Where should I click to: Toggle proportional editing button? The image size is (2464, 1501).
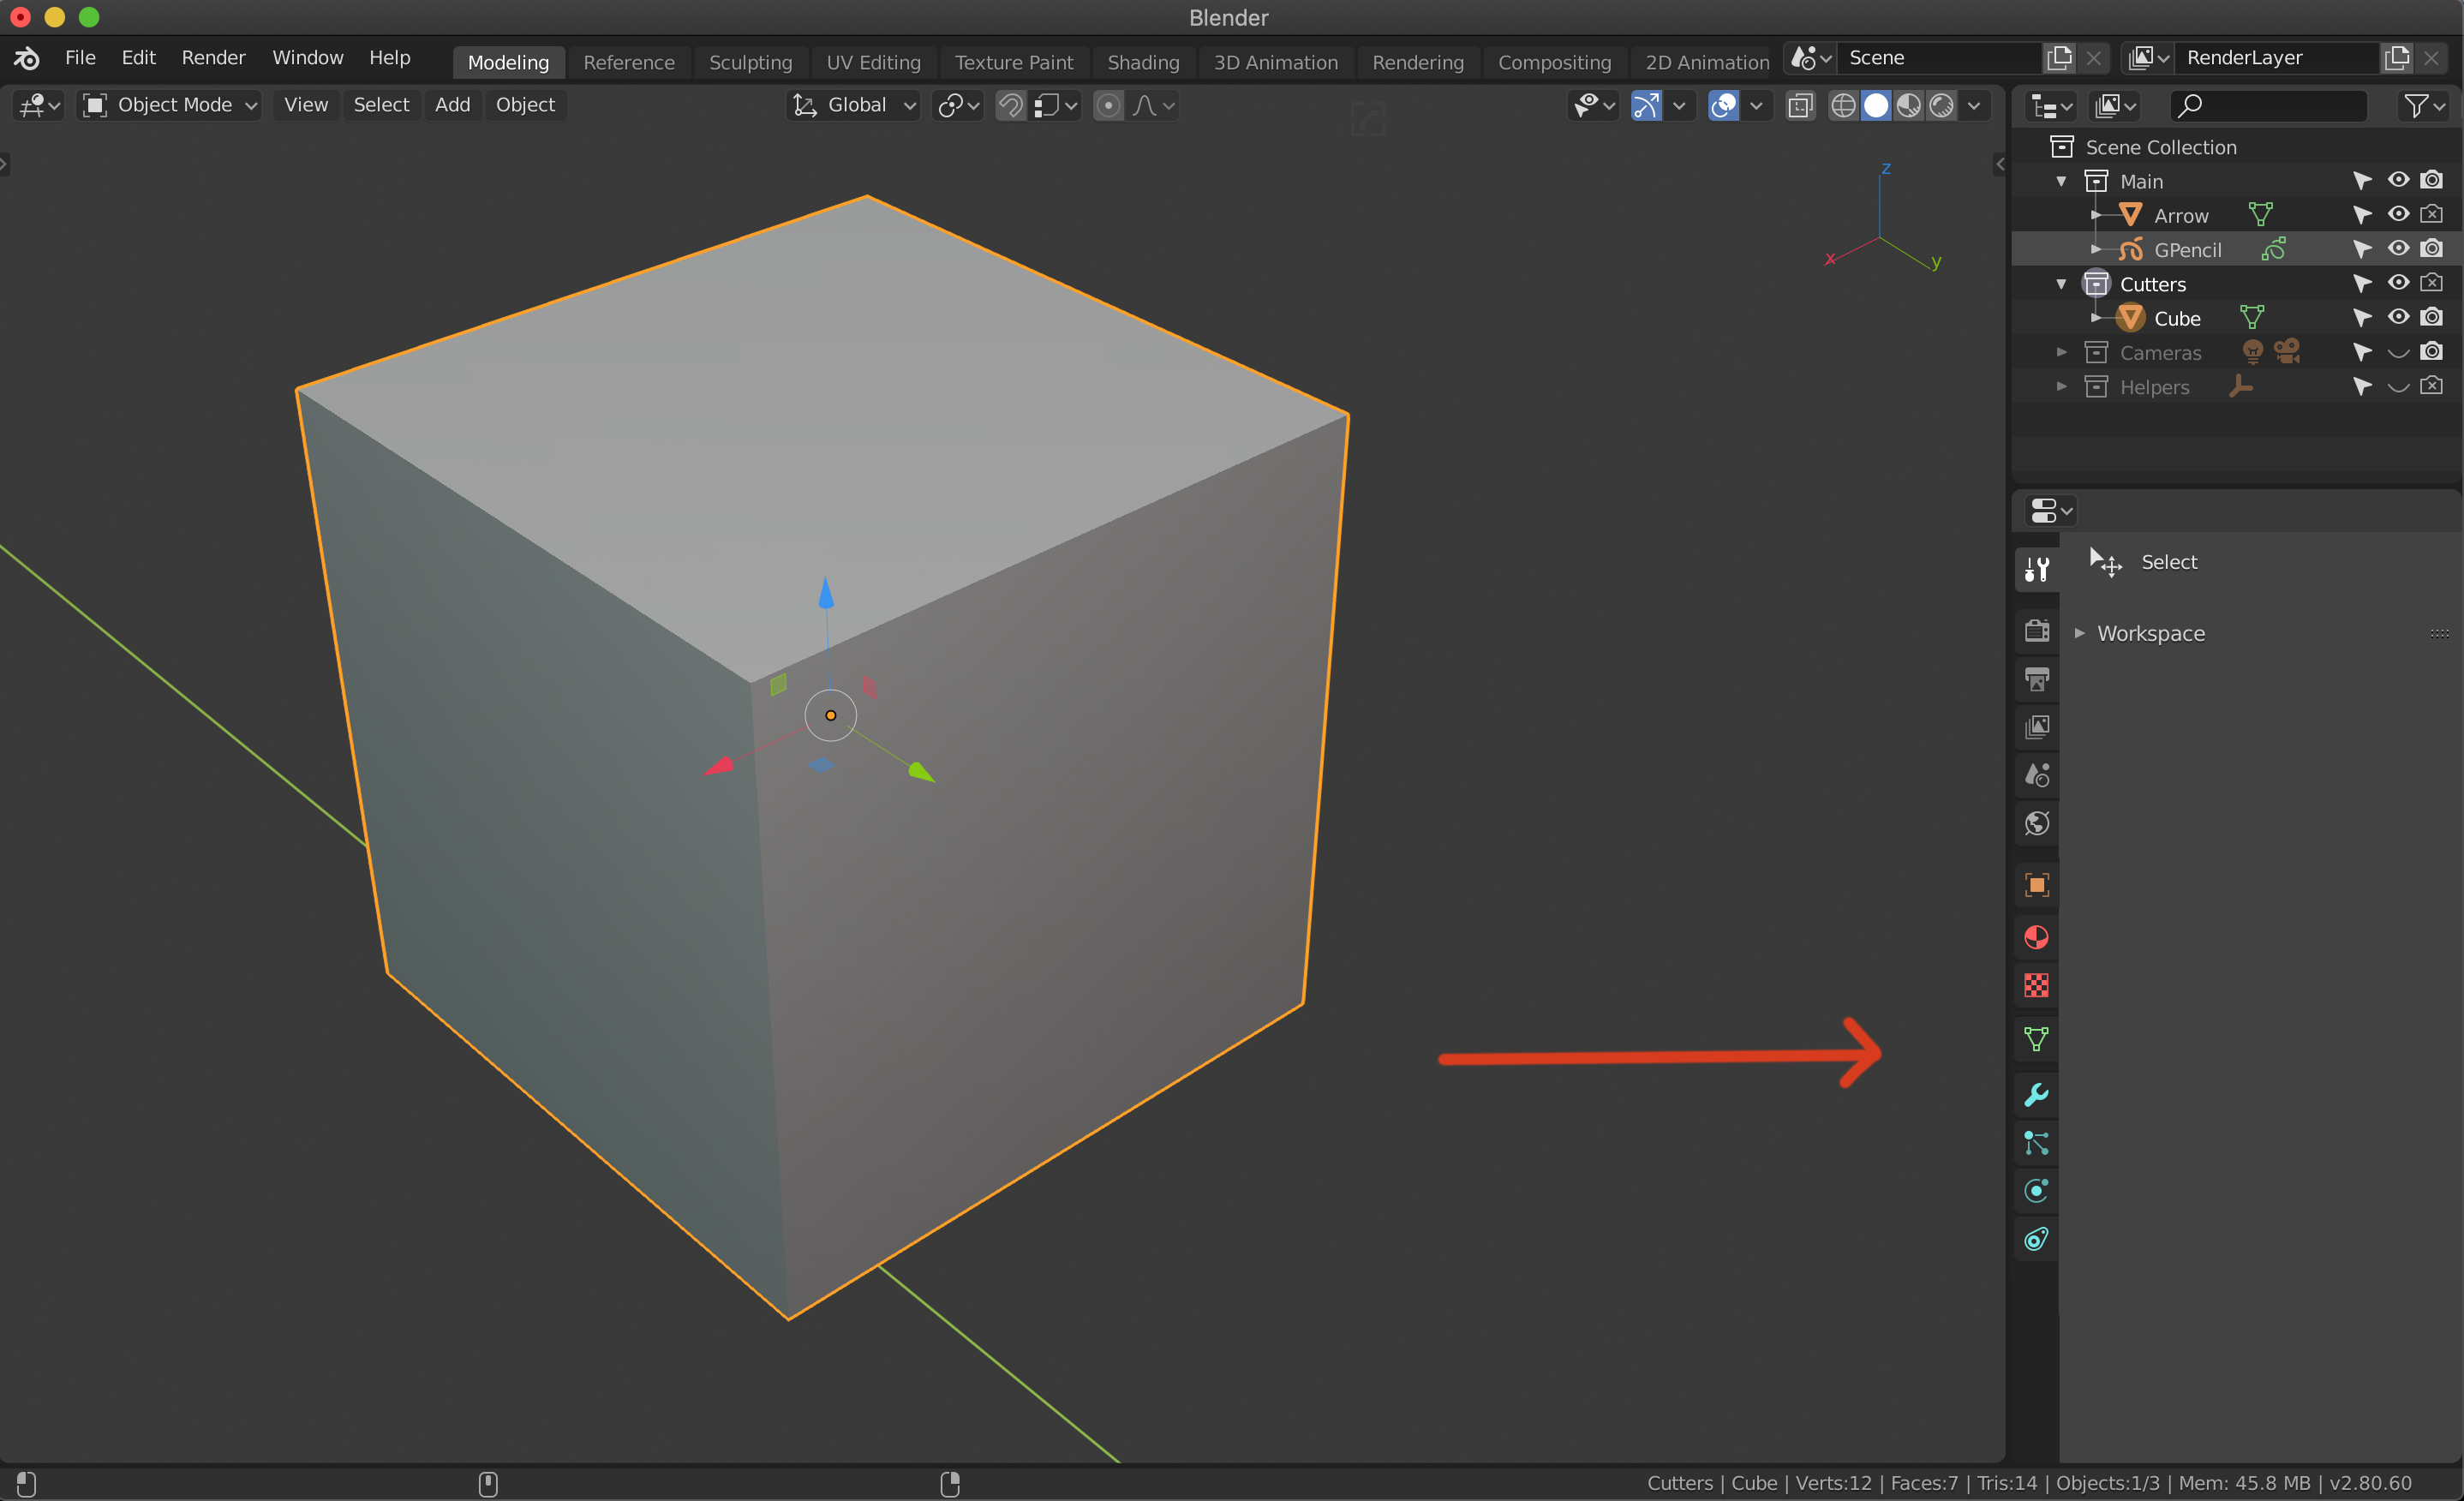[1107, 105]
